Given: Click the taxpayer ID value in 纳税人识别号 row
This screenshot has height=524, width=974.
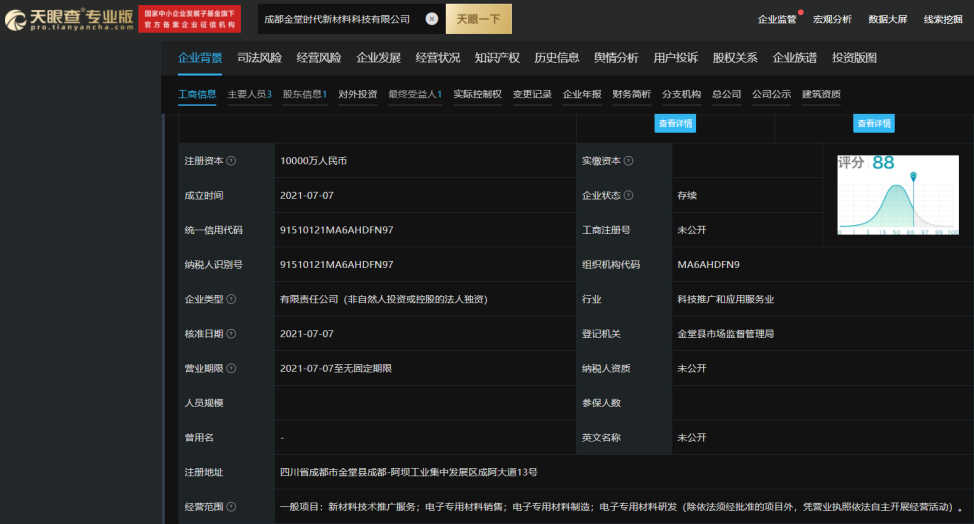Looking at the screenshot, I should point(337,264).
